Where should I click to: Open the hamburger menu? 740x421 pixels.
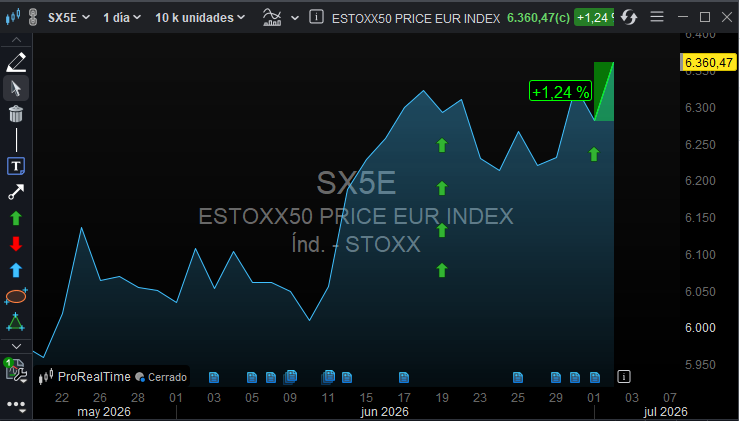pos(657,17)
